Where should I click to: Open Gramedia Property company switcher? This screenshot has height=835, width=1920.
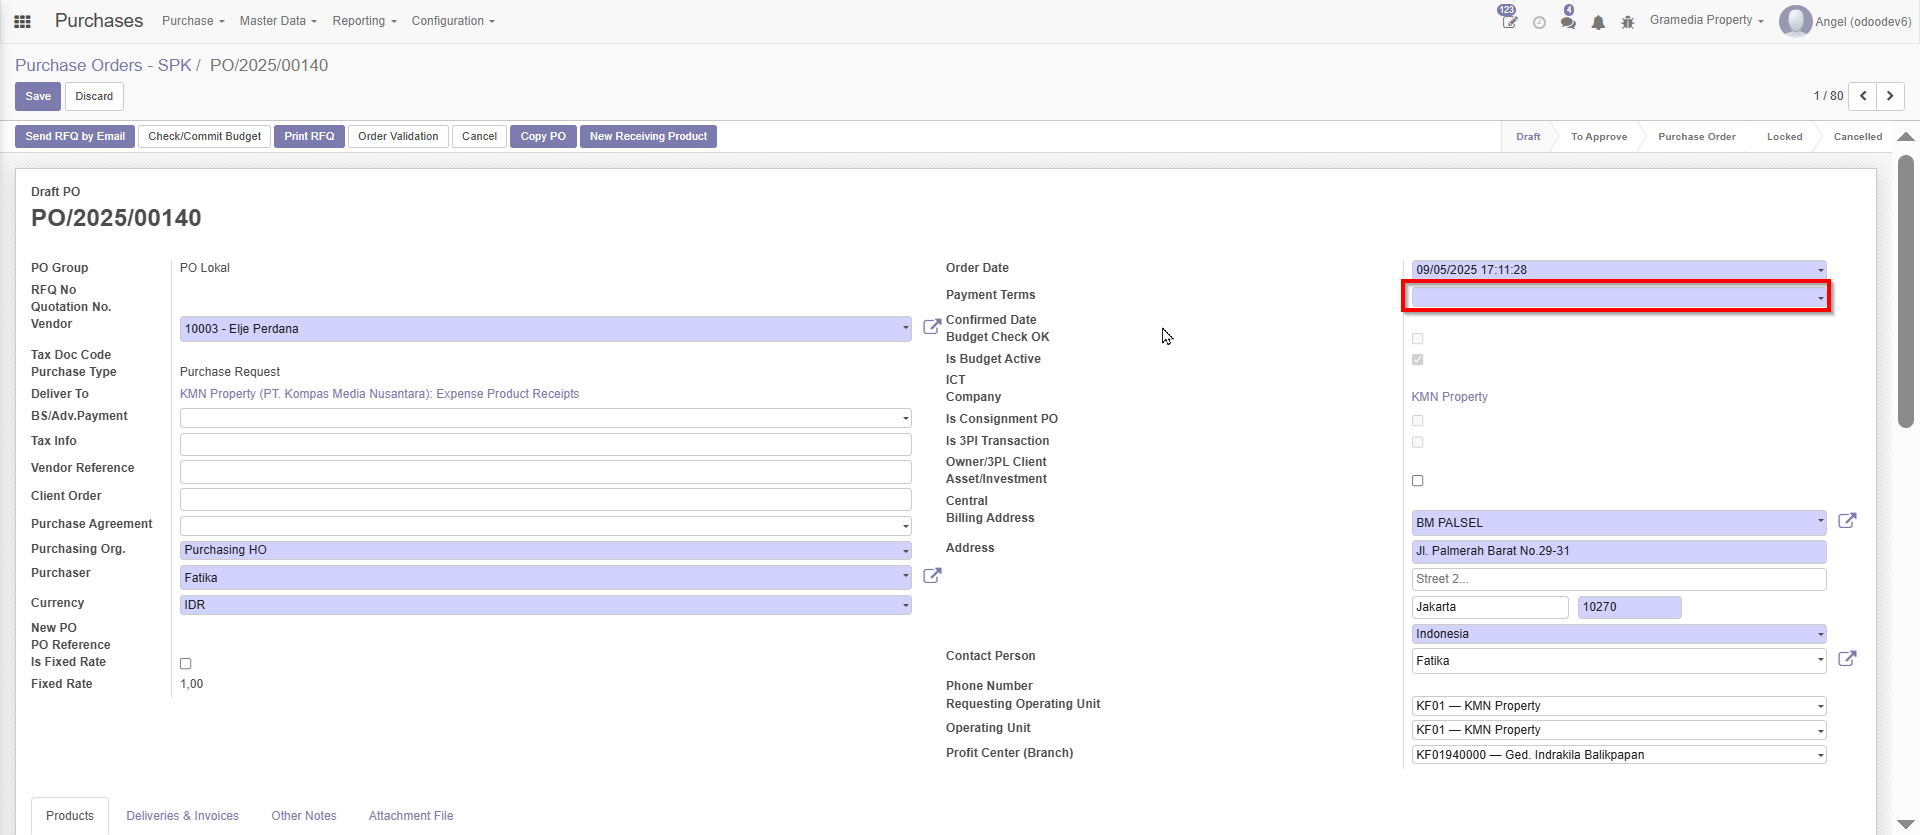[x=1706, y=20]
